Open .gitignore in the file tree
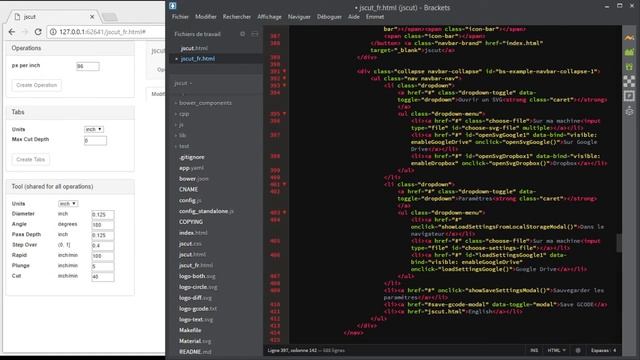This screenshot has height=360, width=640. [x=192, y=157]
